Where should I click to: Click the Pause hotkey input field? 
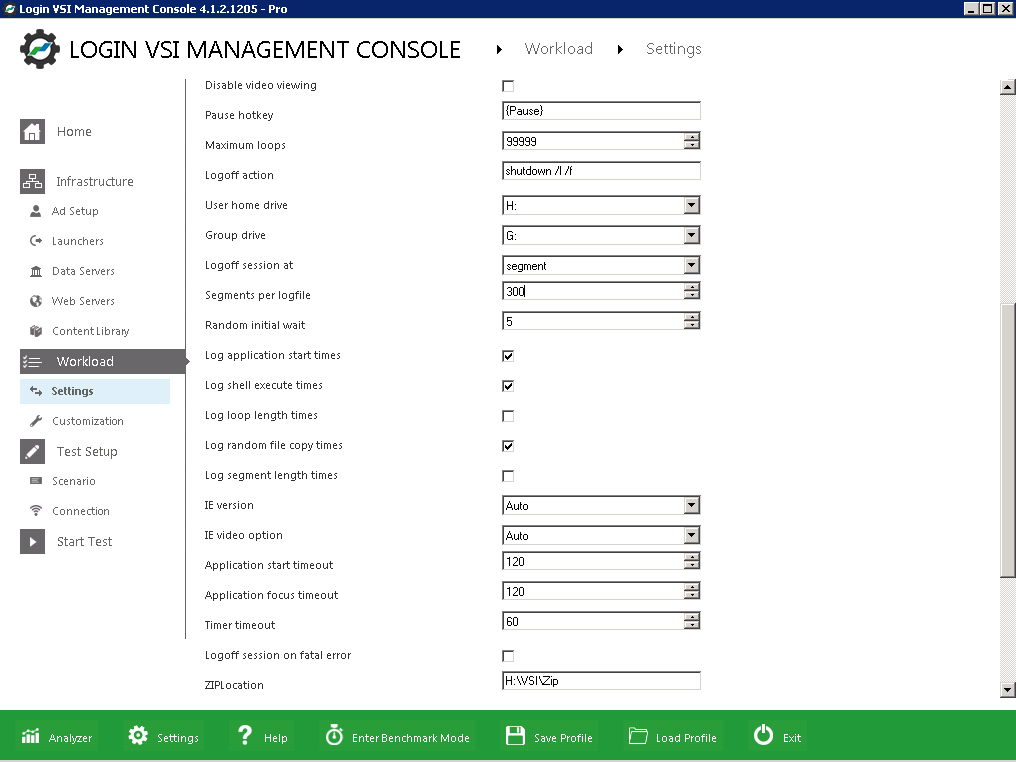click(601, 111)
